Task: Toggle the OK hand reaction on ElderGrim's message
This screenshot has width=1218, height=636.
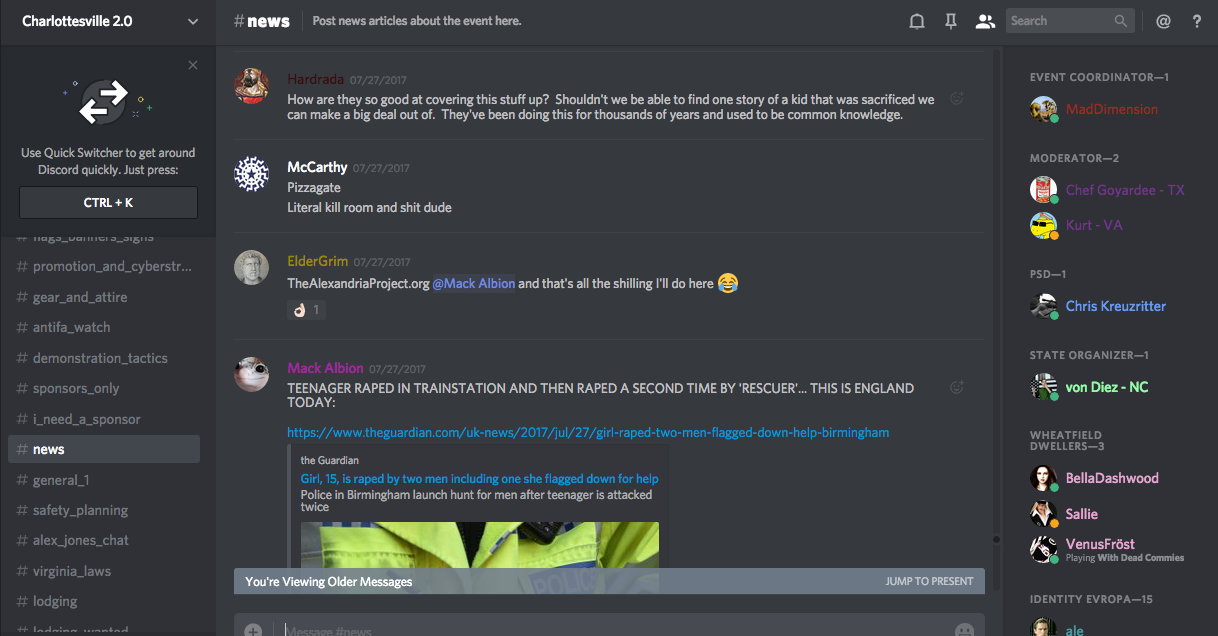Action: [306, 310]
